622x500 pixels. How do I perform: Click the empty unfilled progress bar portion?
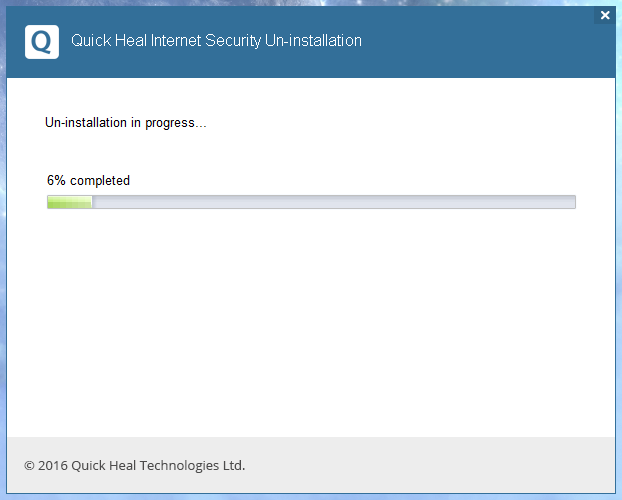(x=330, y=202)
